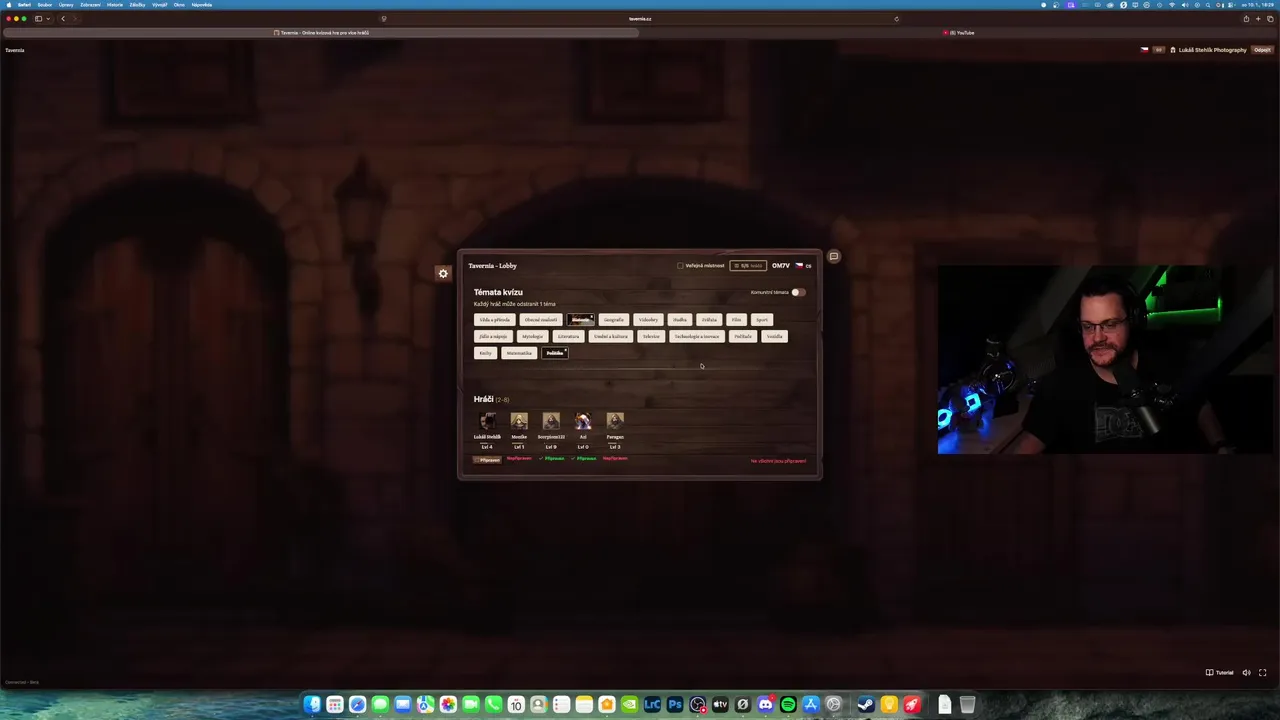This screenshot has height=720, width=1280.
Task: Open the lobby players-count button
Action: click(x=748, y=266)
